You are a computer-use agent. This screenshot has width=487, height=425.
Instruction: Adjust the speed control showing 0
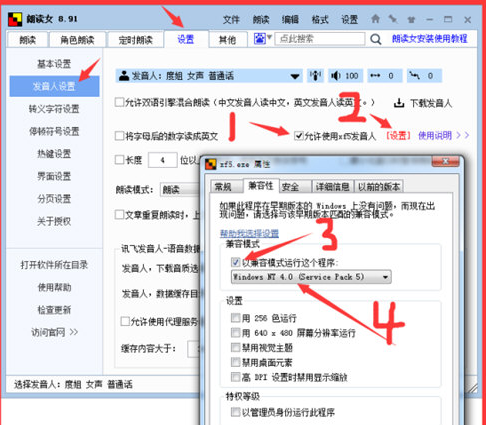(384, 76)
